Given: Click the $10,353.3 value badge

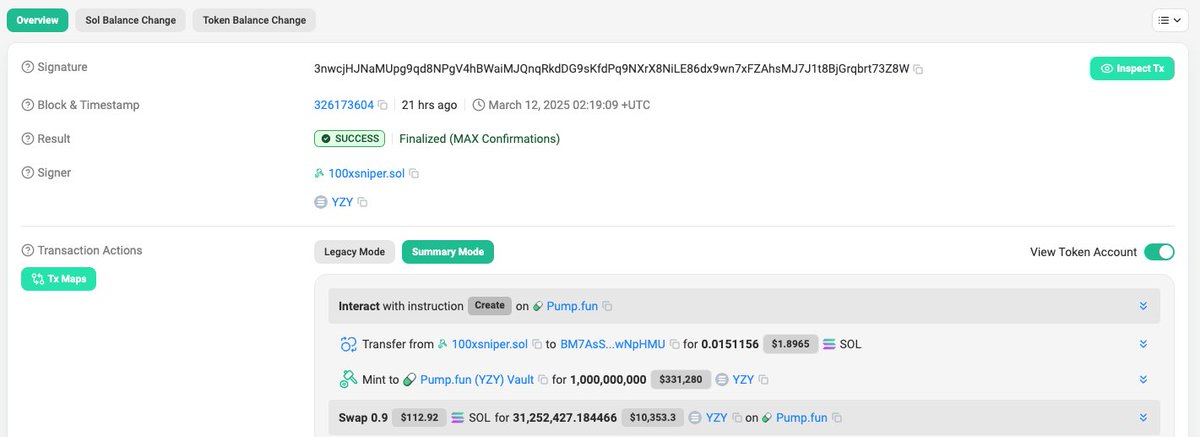Looking at the screenshot, I should pyautogui.click(x=653, y=417).
